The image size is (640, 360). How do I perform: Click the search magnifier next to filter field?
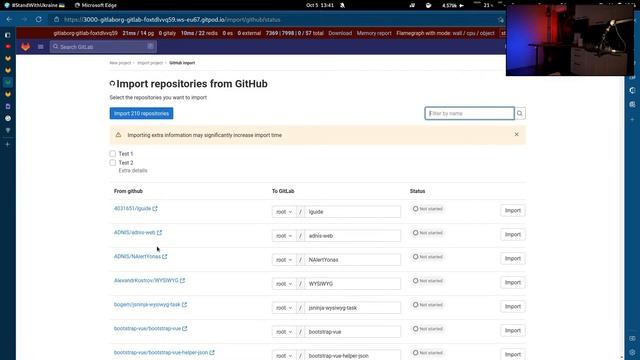coord(520,113)
